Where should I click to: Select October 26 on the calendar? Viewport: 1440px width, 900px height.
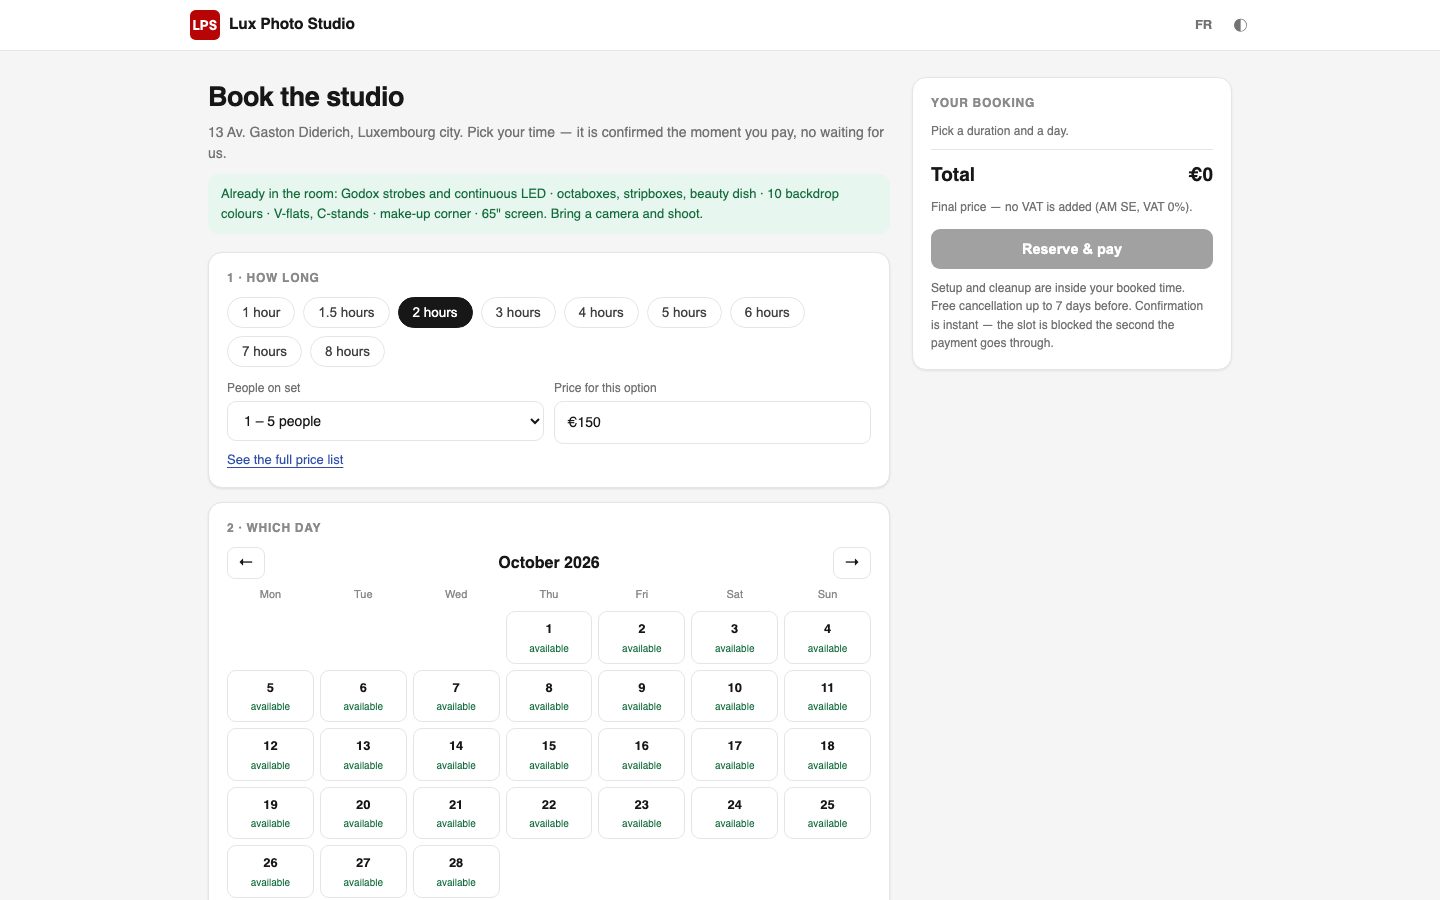click(x=270, y=871)
